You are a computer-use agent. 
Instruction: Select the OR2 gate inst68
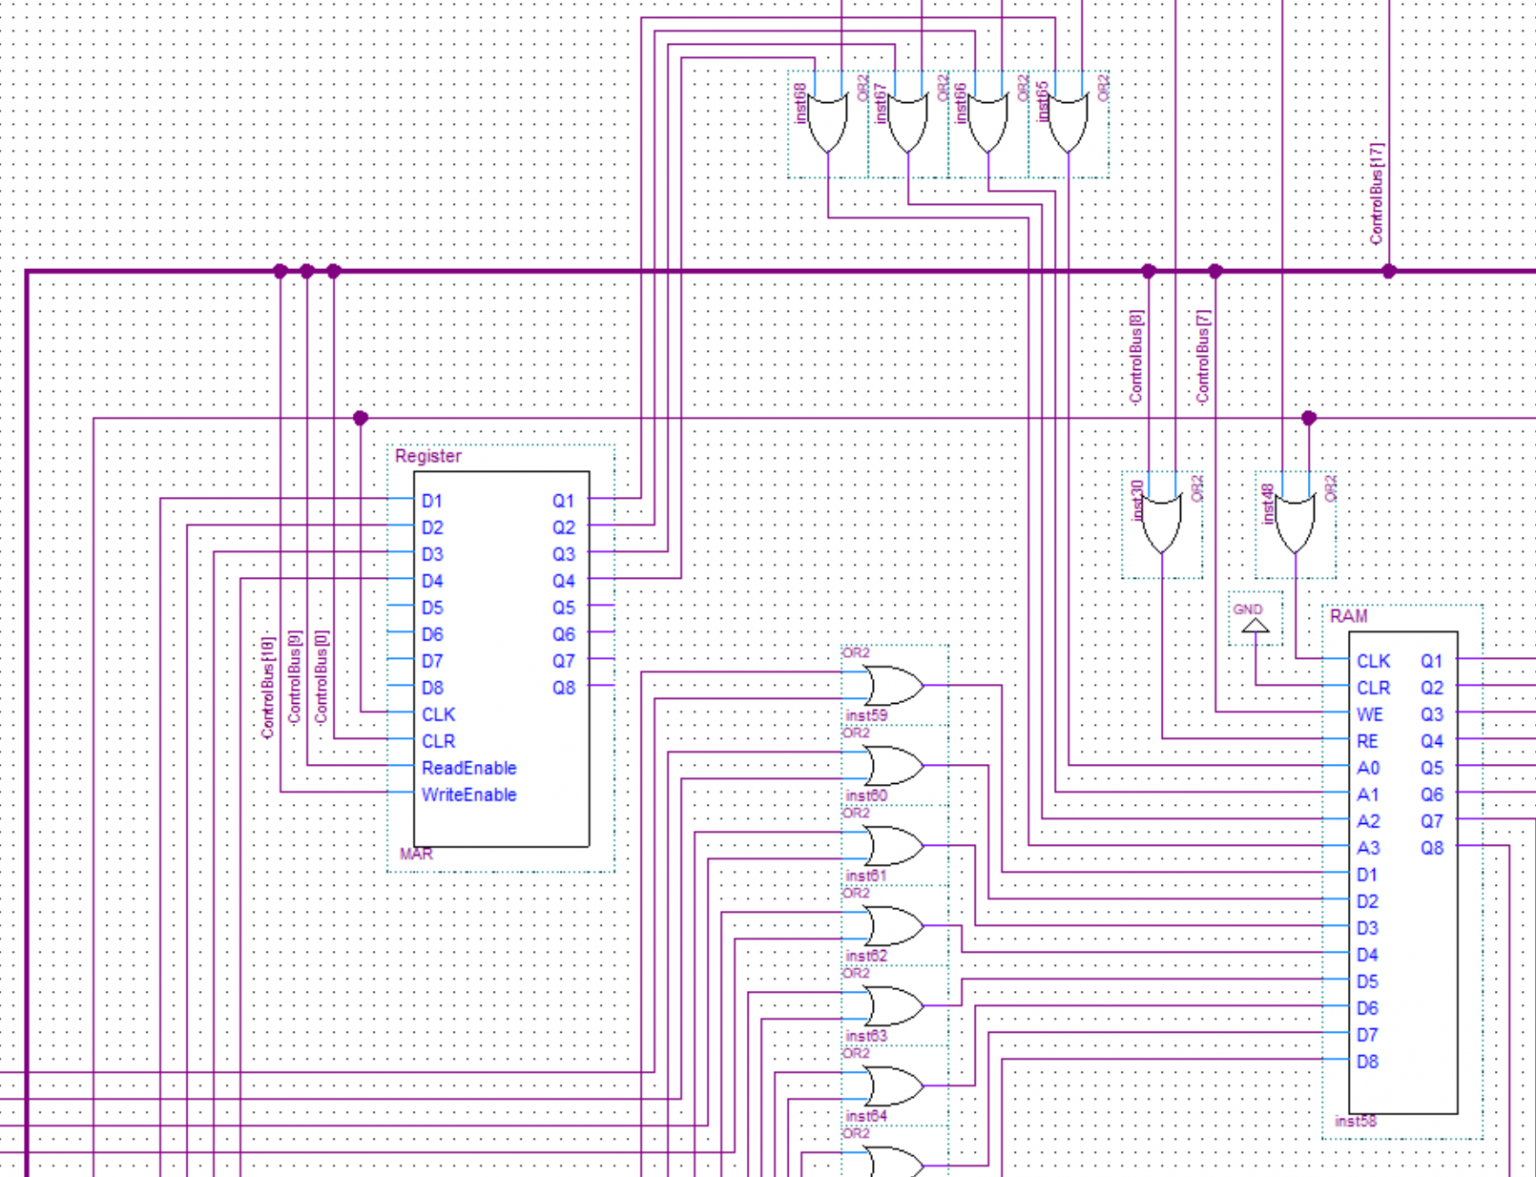click(x=826, y=115)
